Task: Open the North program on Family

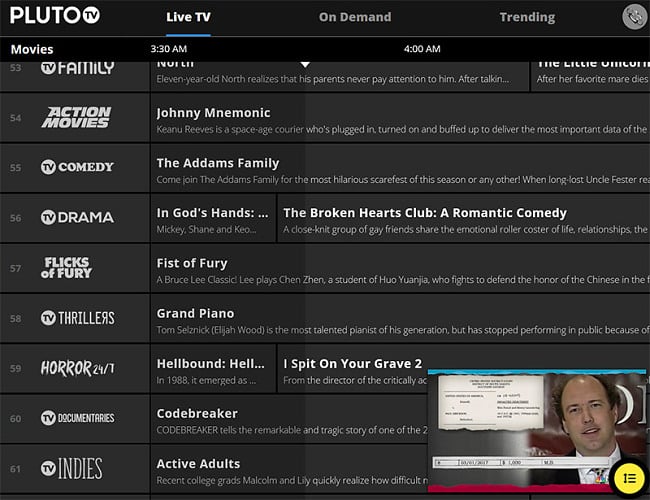Action: (340, 76)
